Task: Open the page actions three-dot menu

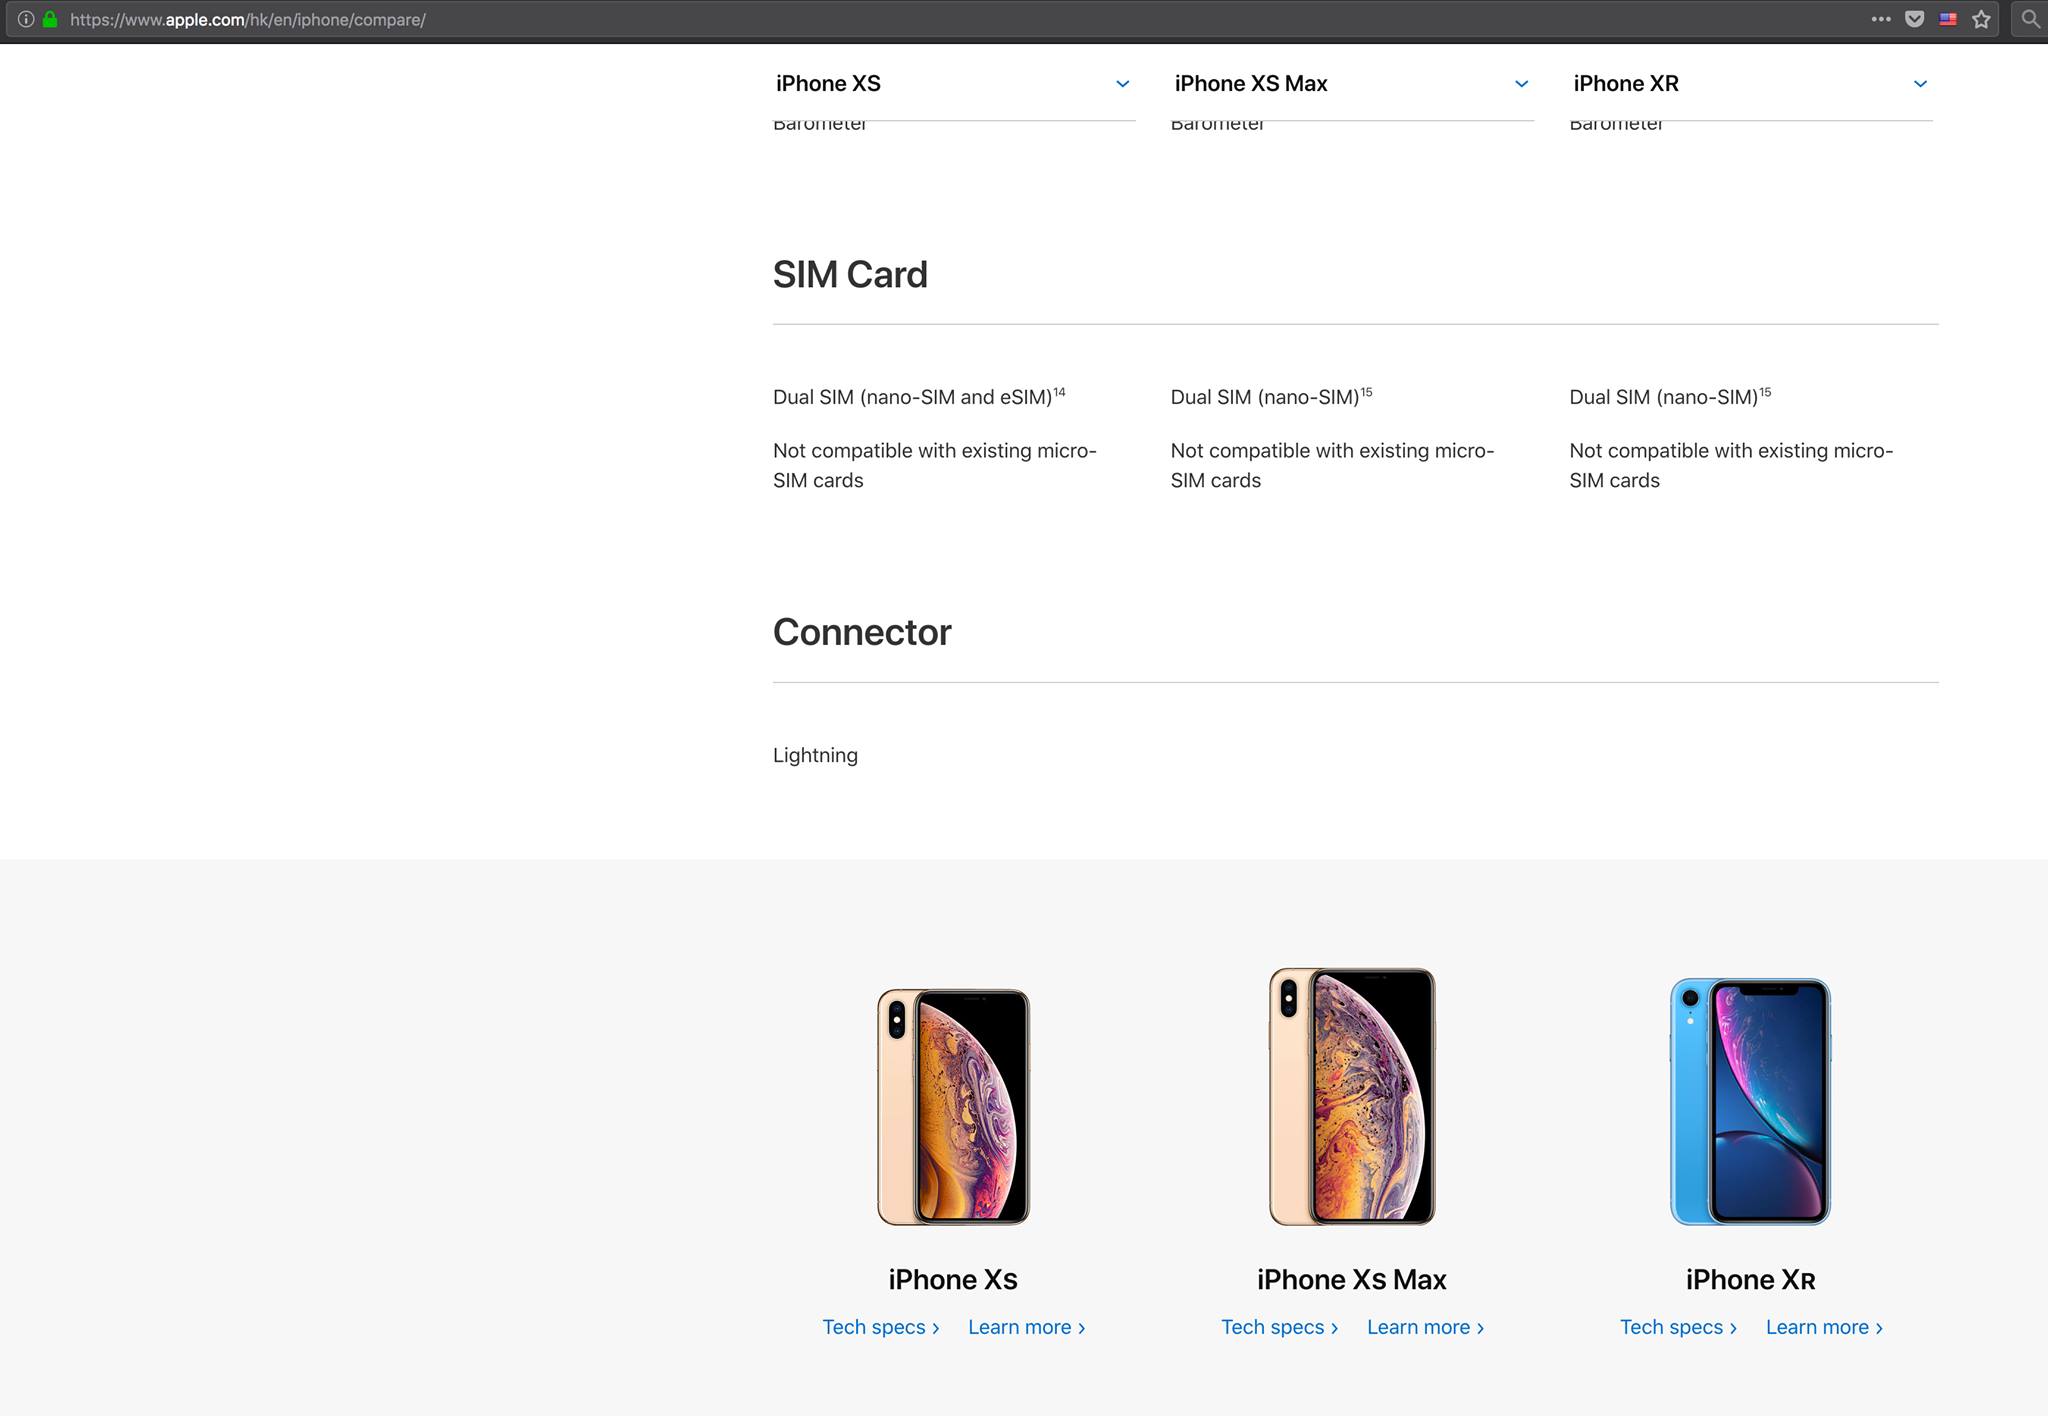Action: click(x=1880, y=19)
